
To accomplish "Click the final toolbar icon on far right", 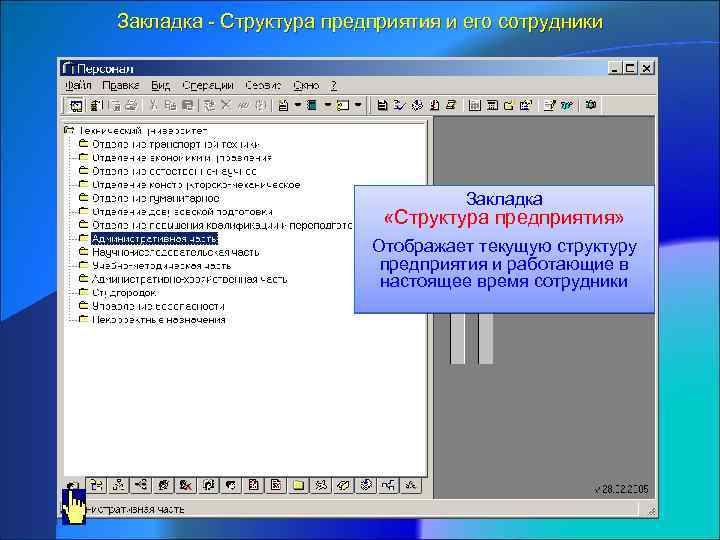I will tap(591, 105).
